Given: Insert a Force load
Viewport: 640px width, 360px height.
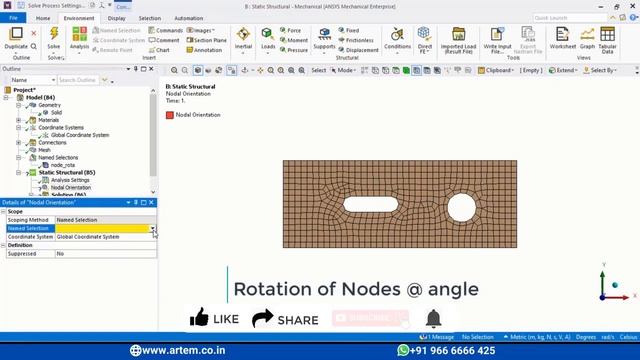Looking at the screenshot, I should click(x=290, y=30).
